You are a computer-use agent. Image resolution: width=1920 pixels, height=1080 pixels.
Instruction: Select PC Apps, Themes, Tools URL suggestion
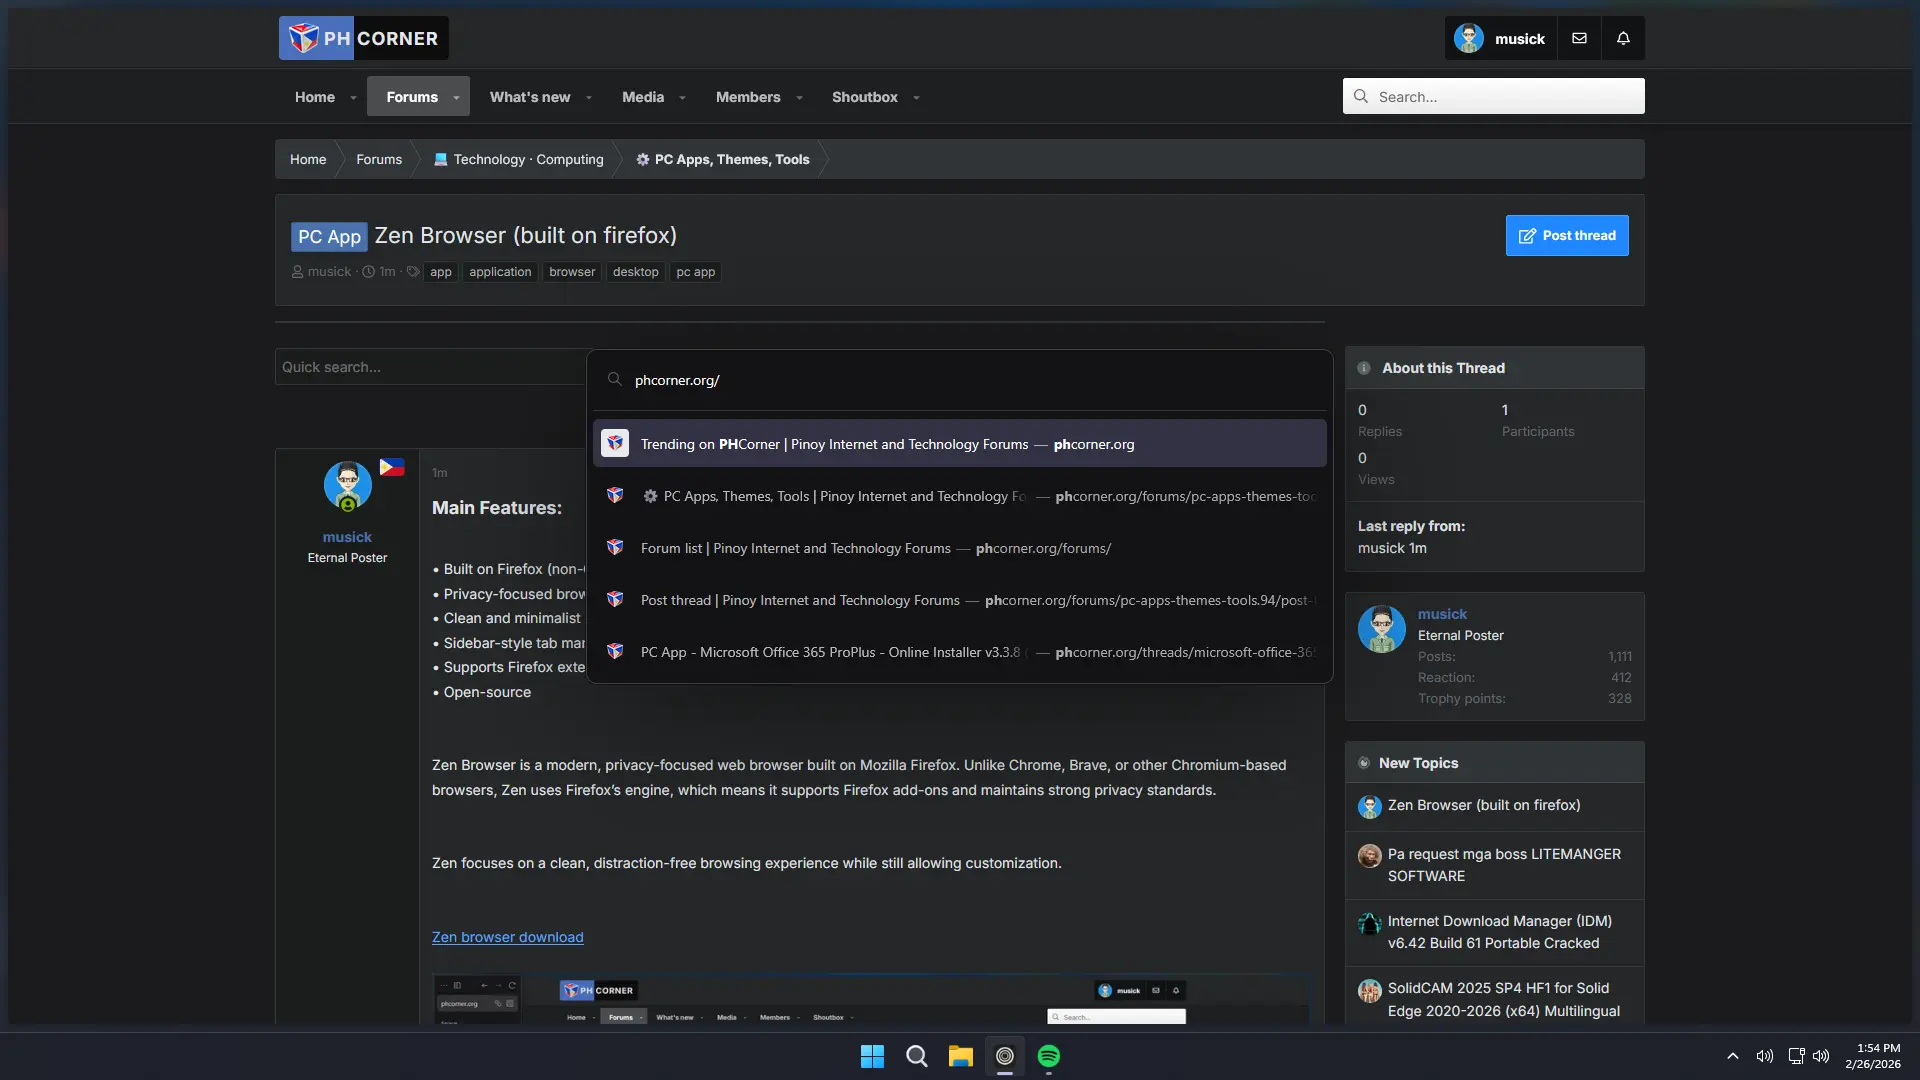(x=960, y=496)
